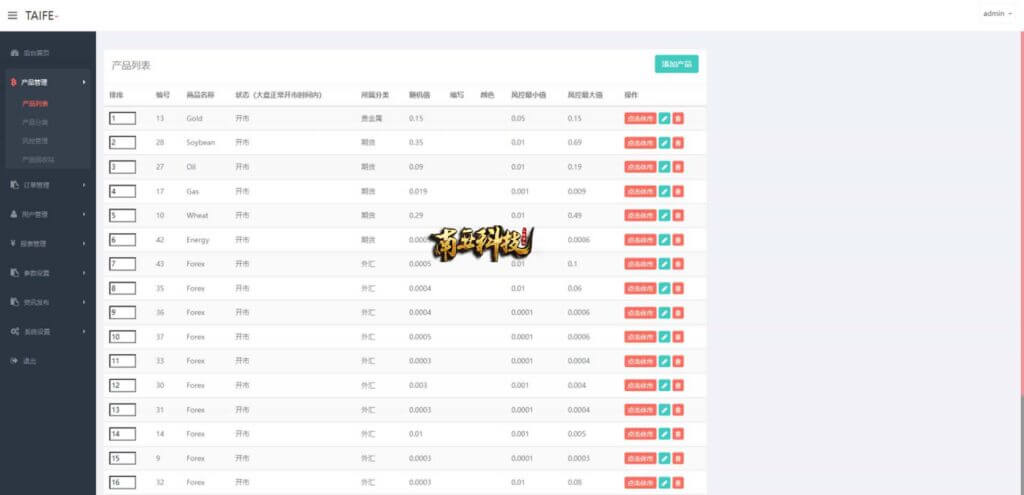
Task: Click the edit pencil in Energy row
Action: 664,240
